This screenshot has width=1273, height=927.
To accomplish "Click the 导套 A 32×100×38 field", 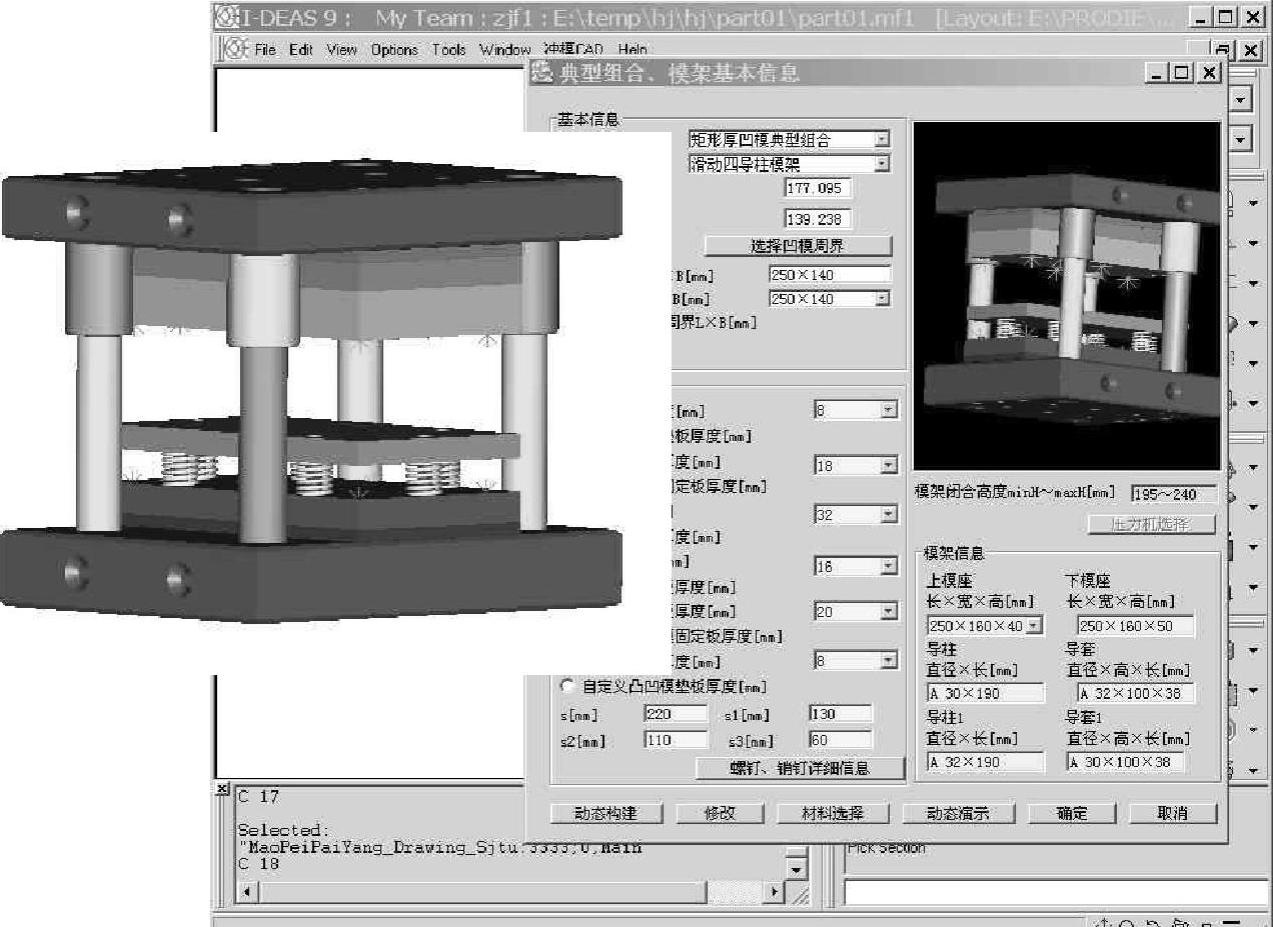I will [1136, 692].
